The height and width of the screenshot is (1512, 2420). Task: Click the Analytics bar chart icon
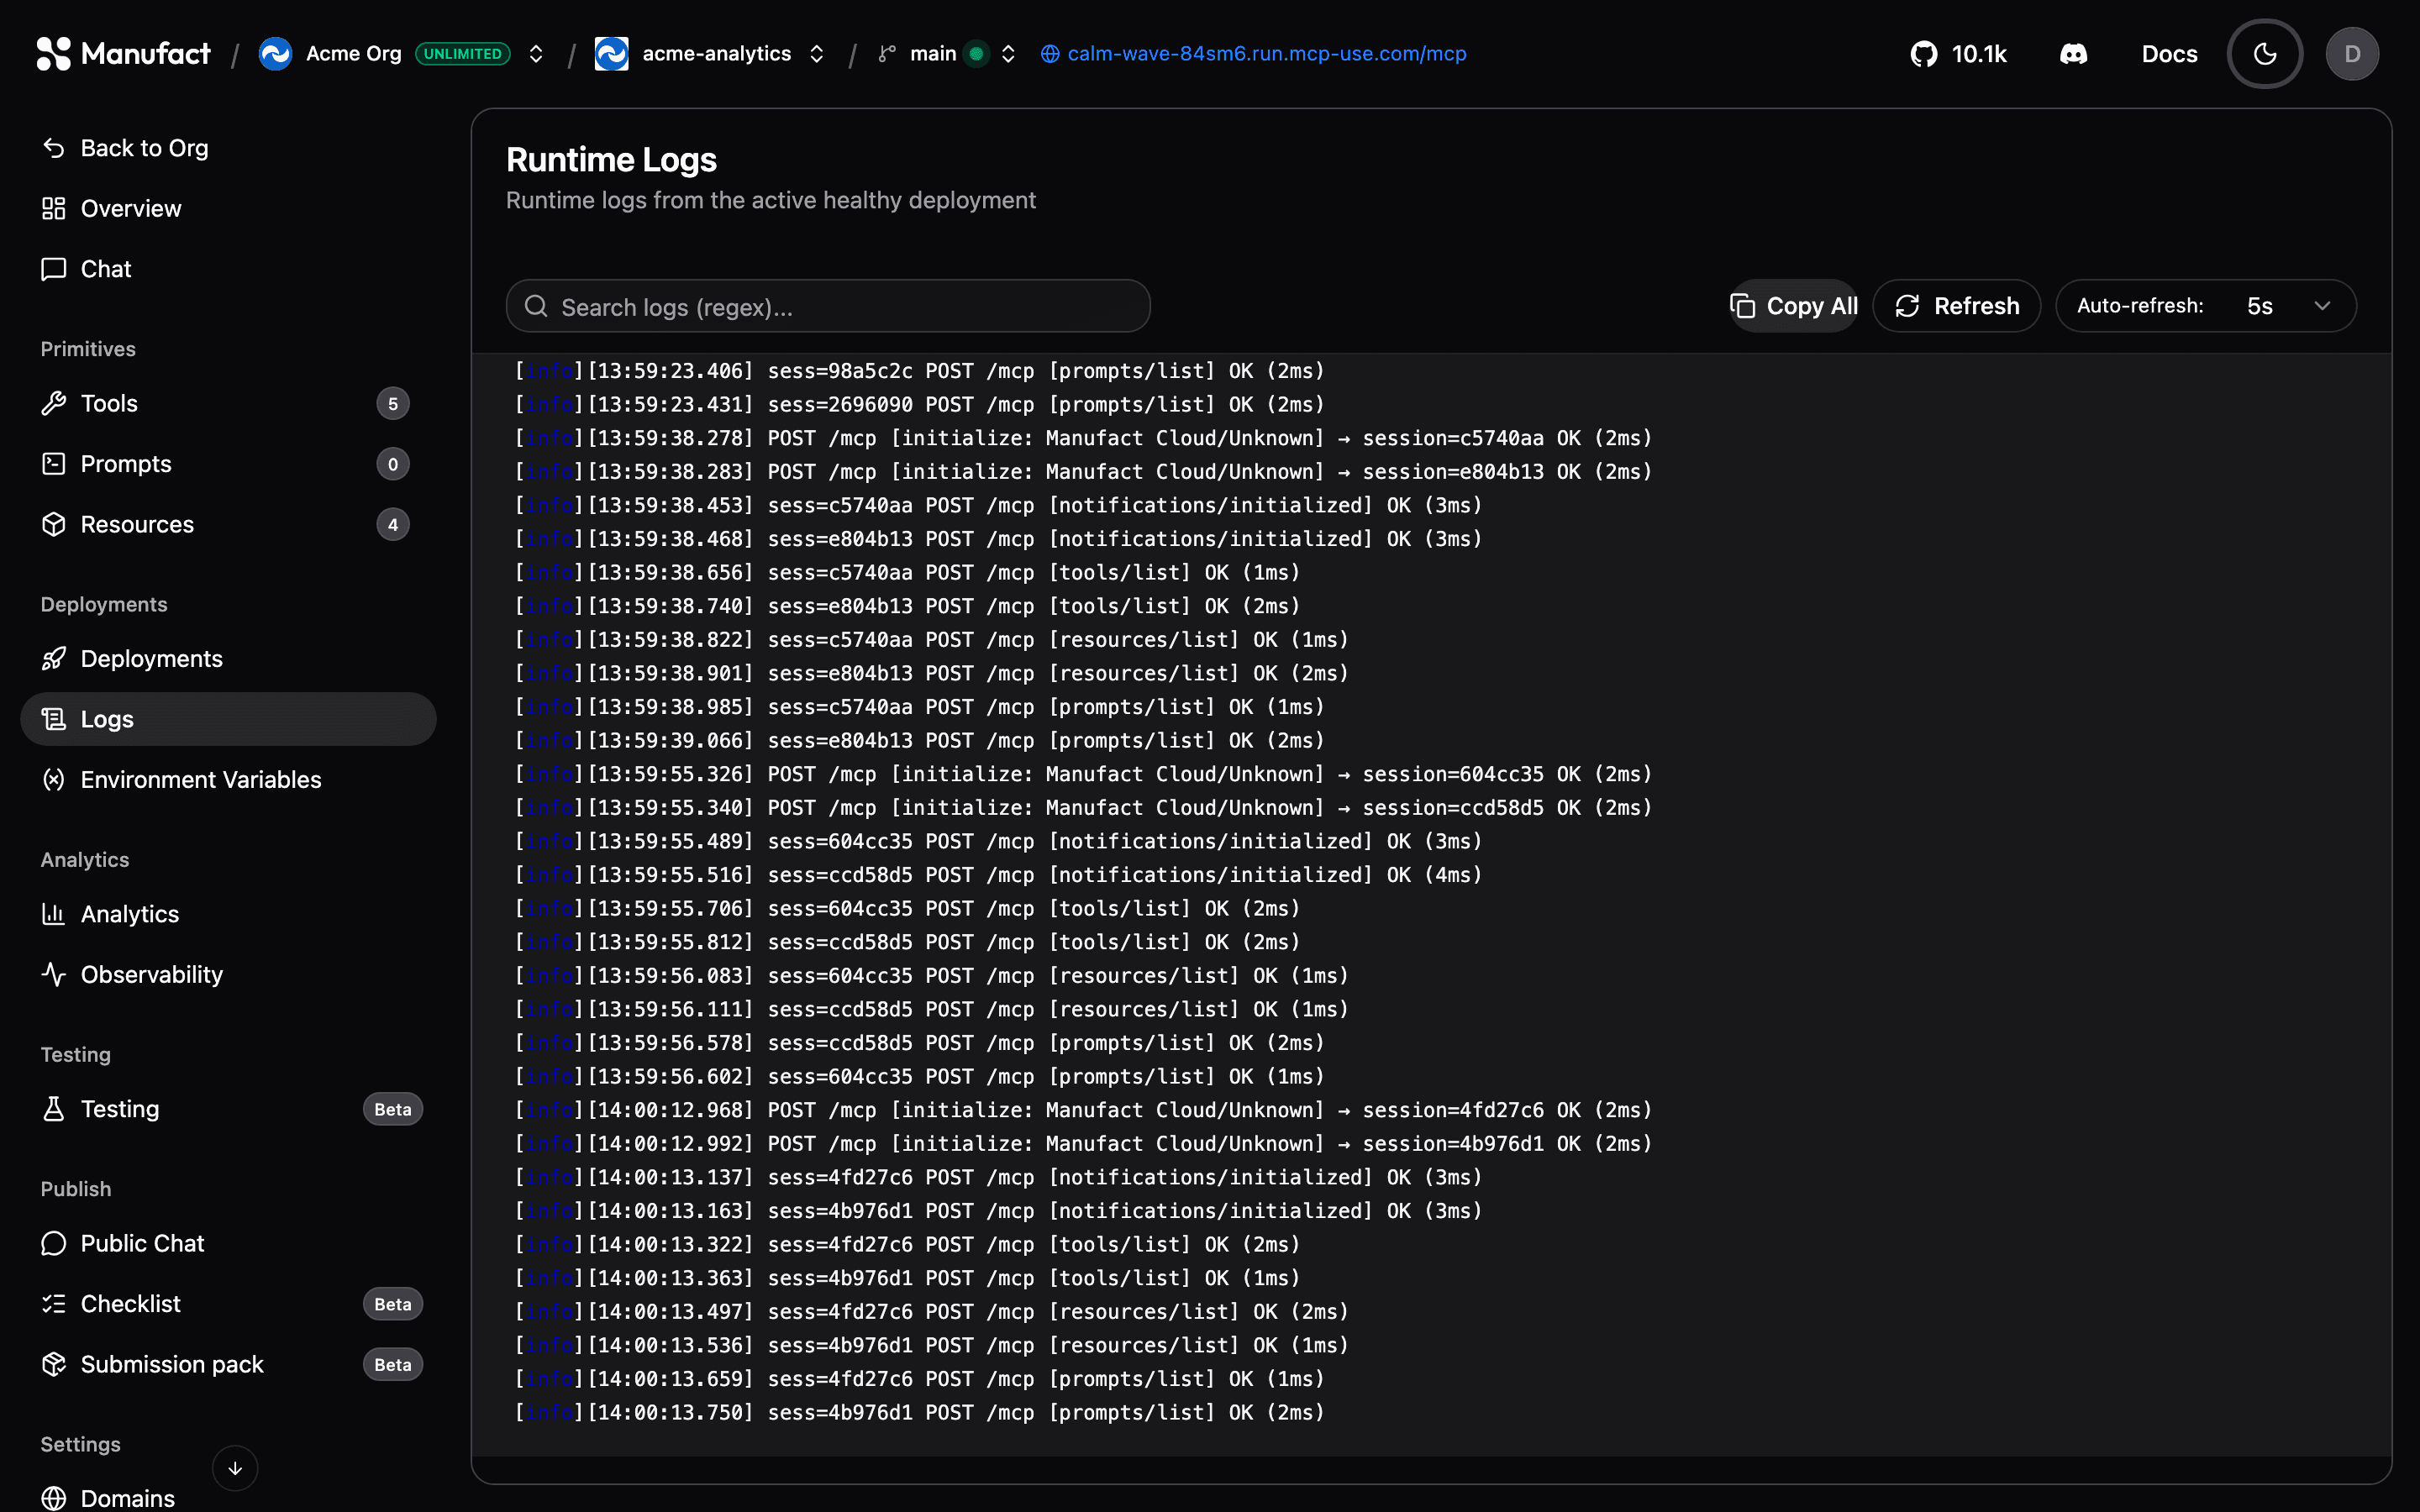(x=54, y=914)
